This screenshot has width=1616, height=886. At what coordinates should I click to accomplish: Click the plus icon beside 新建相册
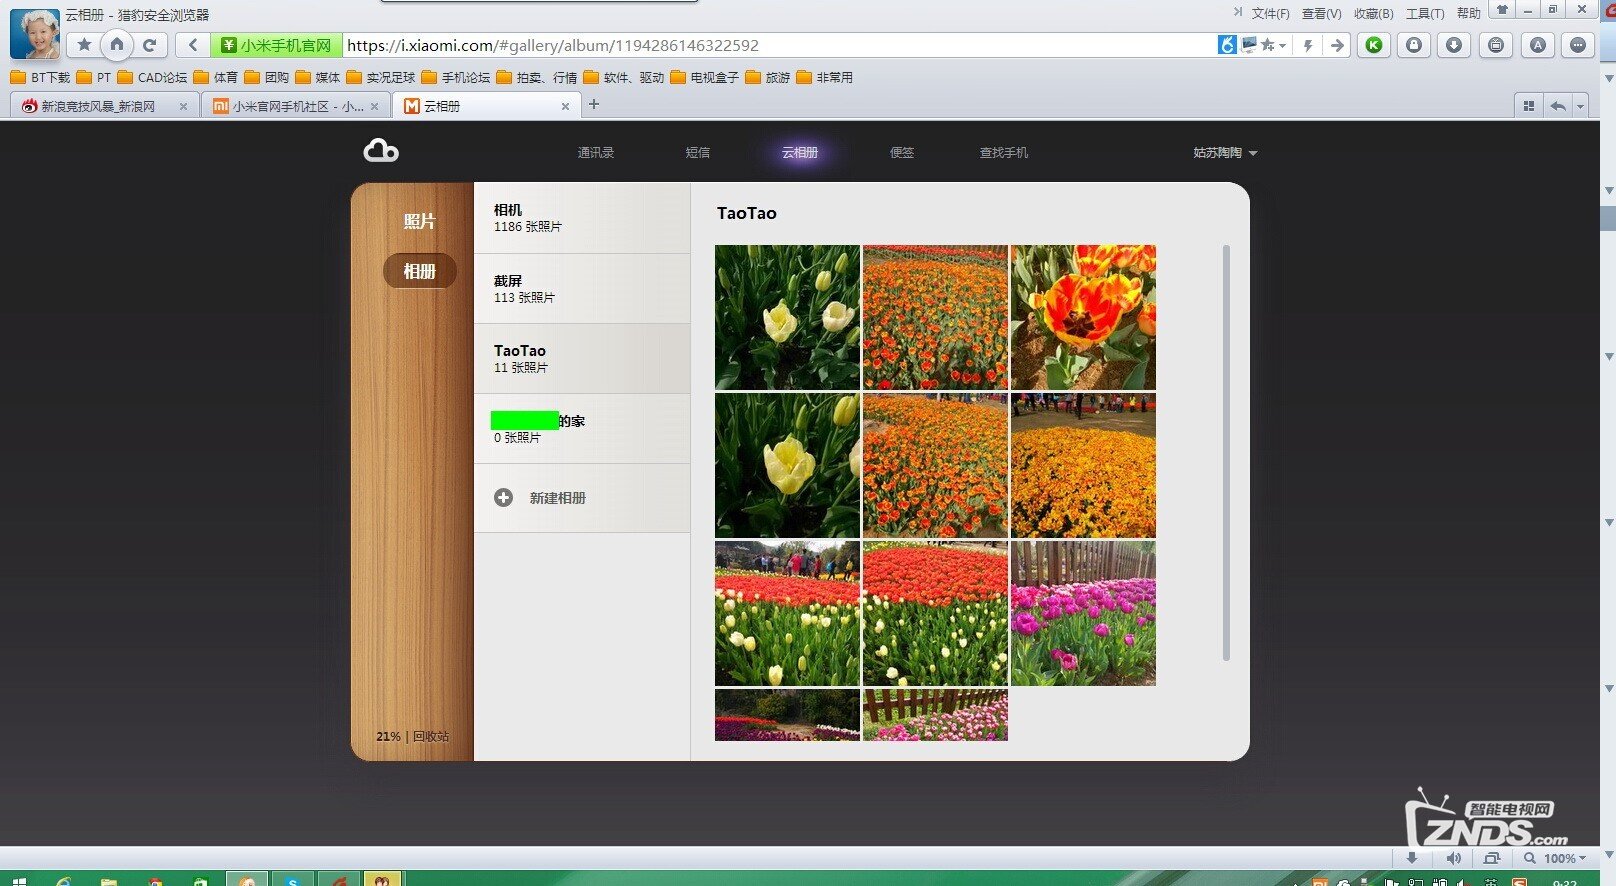point(504,497)
